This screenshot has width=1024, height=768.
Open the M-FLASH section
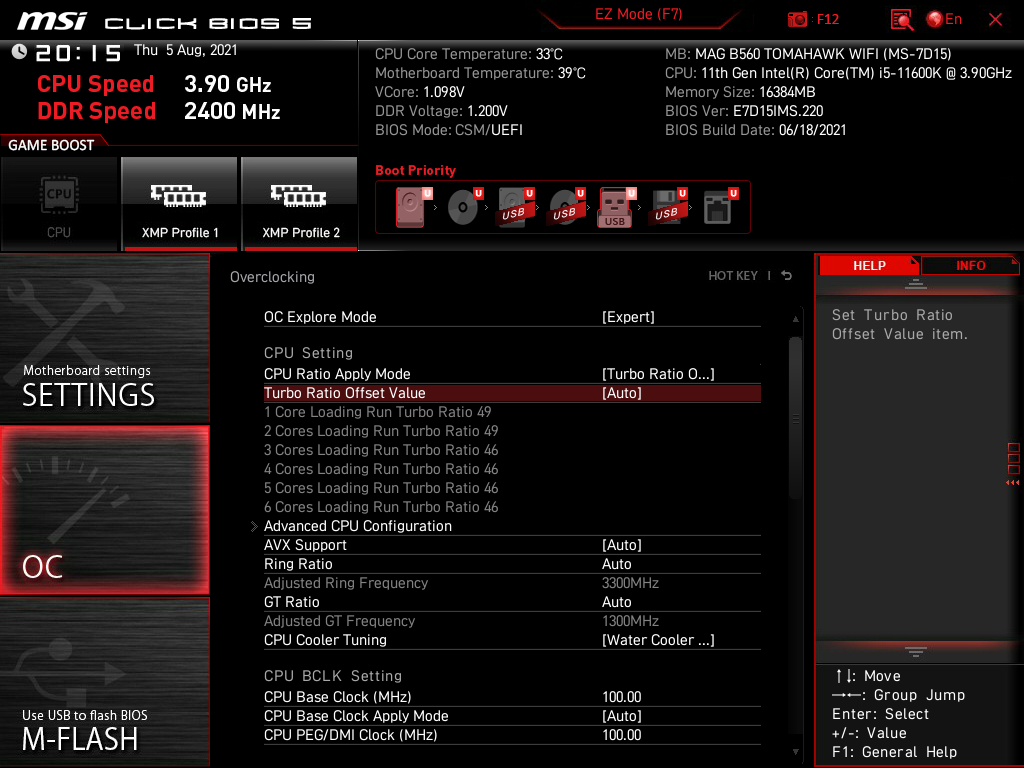click(104, 682)
